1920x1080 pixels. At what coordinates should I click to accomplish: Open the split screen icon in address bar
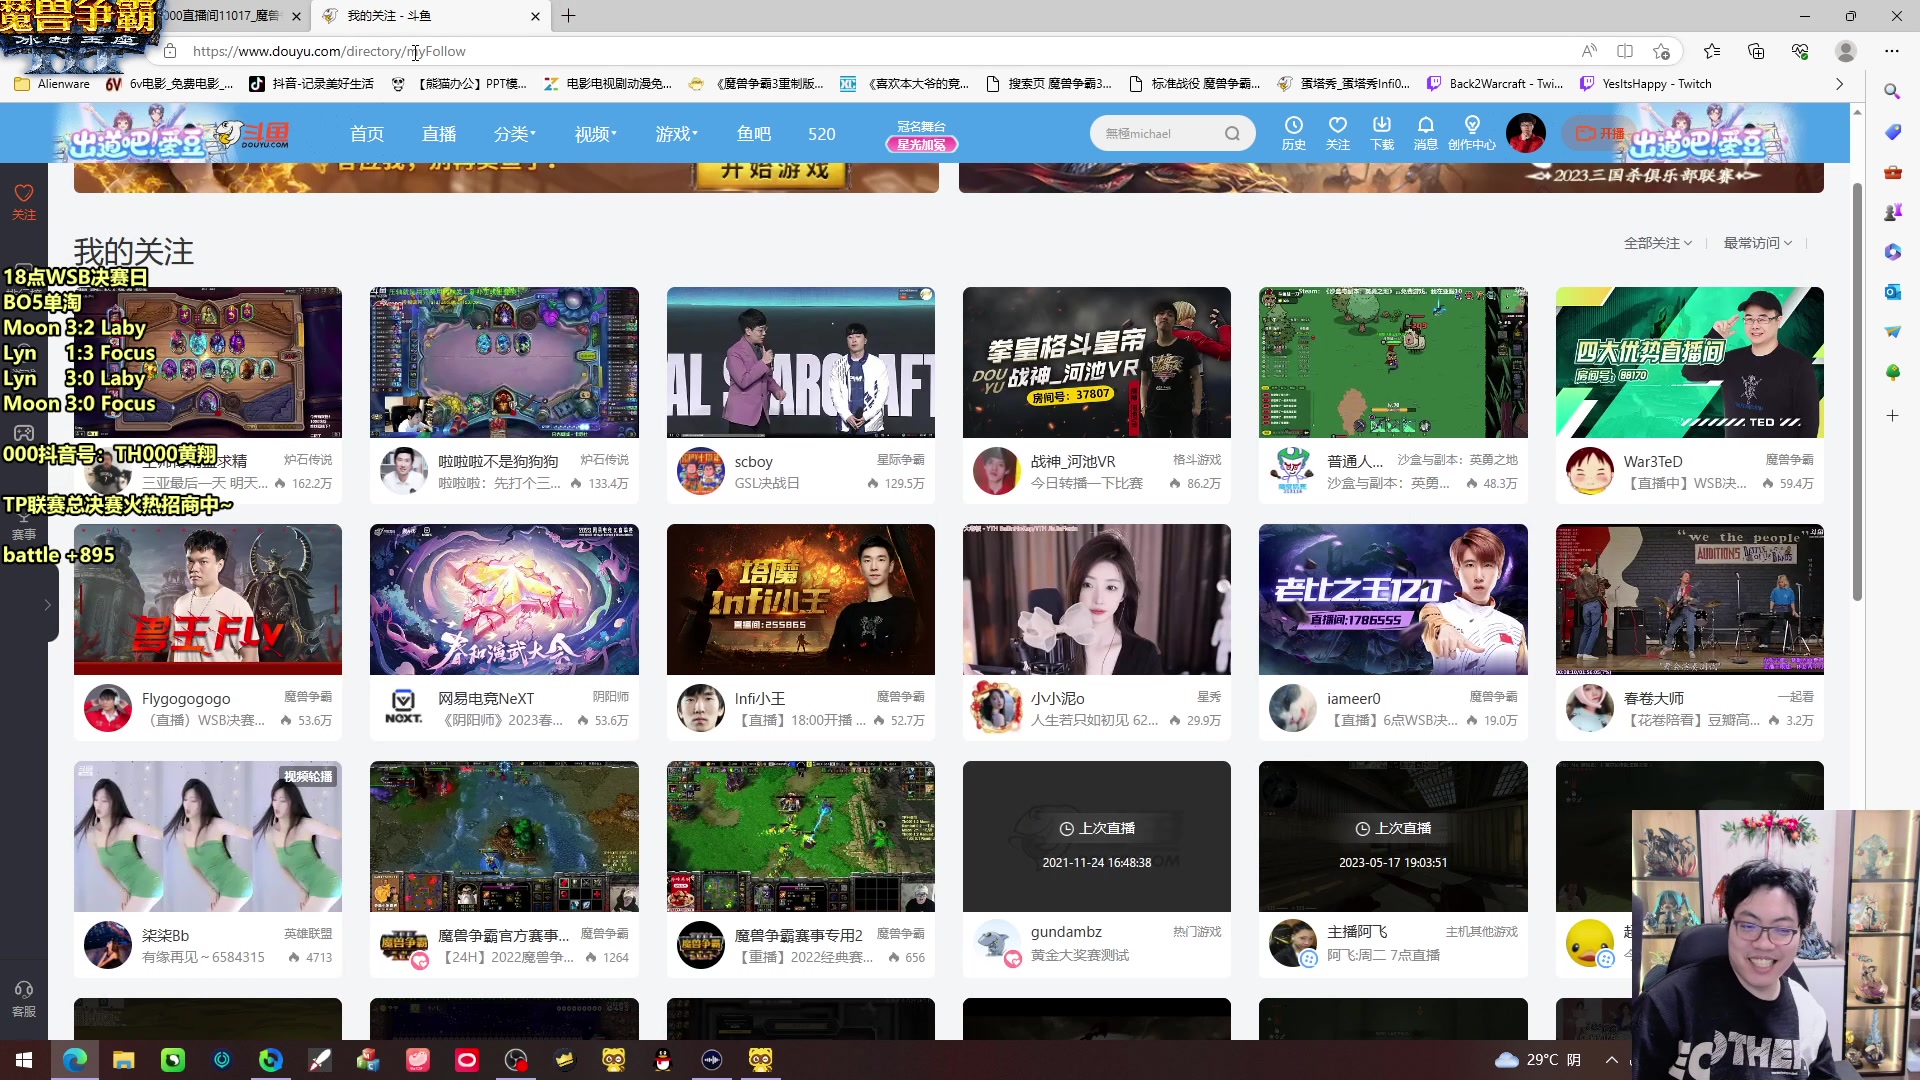pyautogui.click(x=1625, y=51)
